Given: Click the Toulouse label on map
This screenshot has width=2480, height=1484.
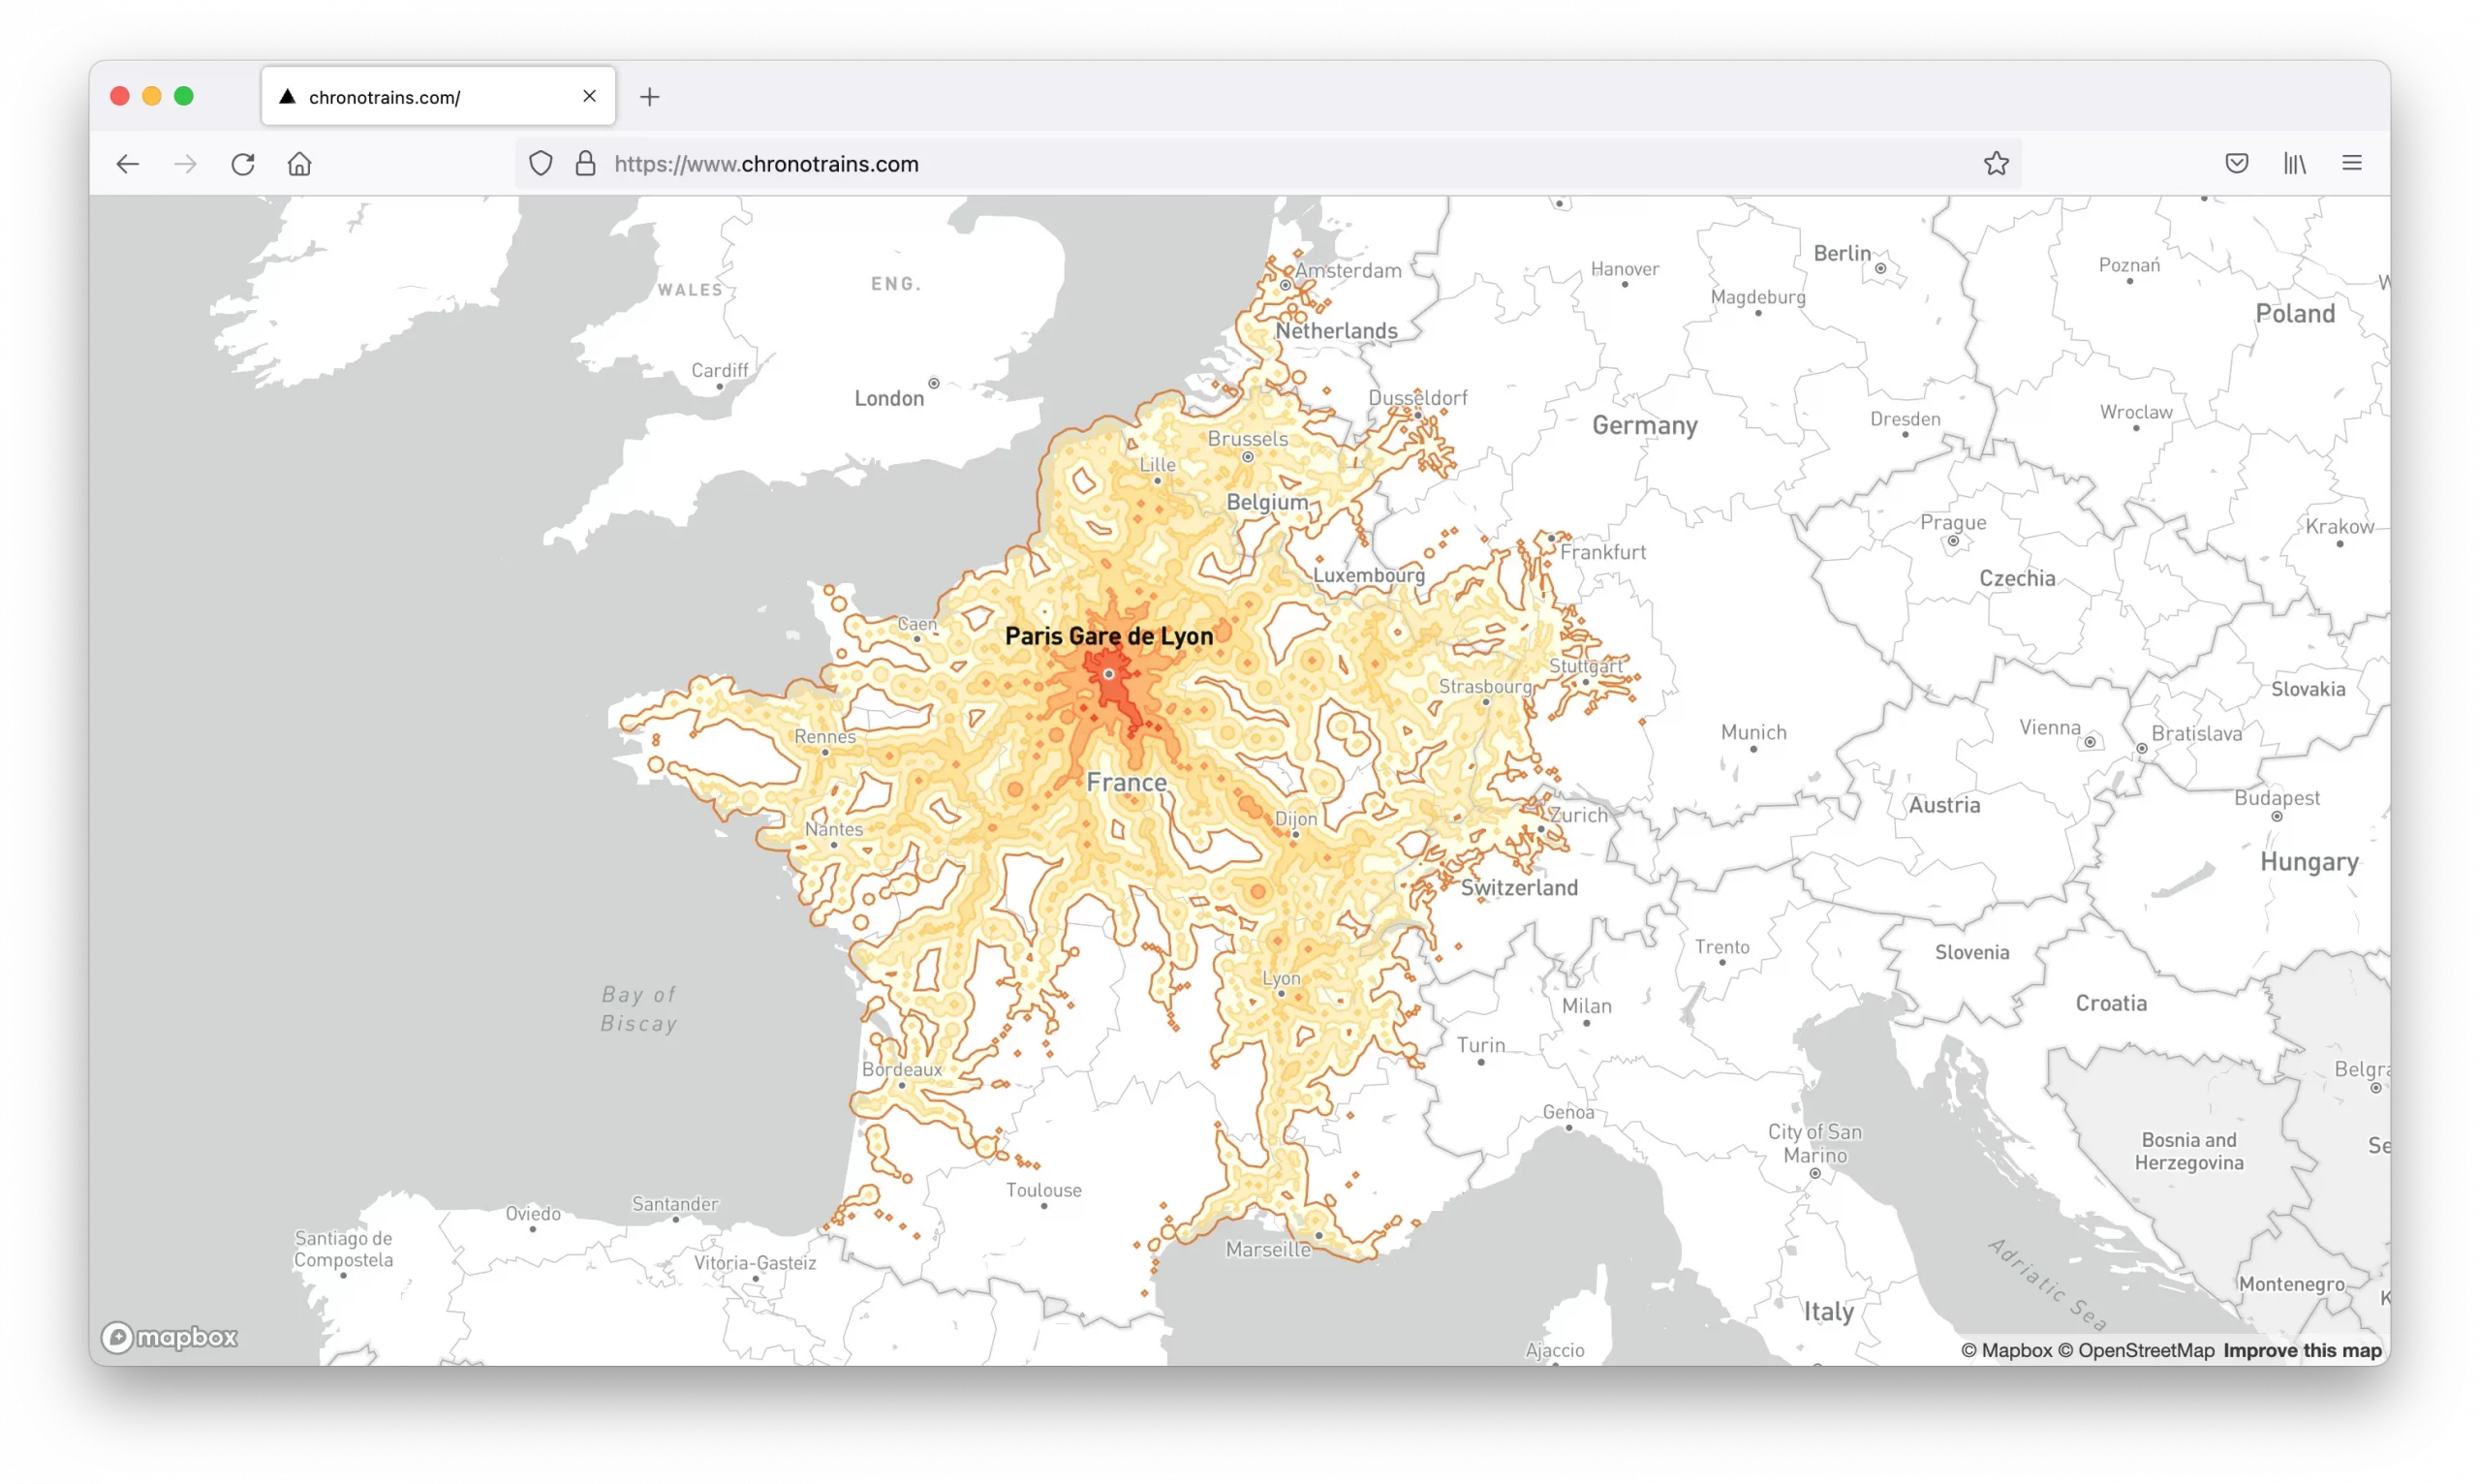Looking at the screenshot, I should tap(1043, 1190).
